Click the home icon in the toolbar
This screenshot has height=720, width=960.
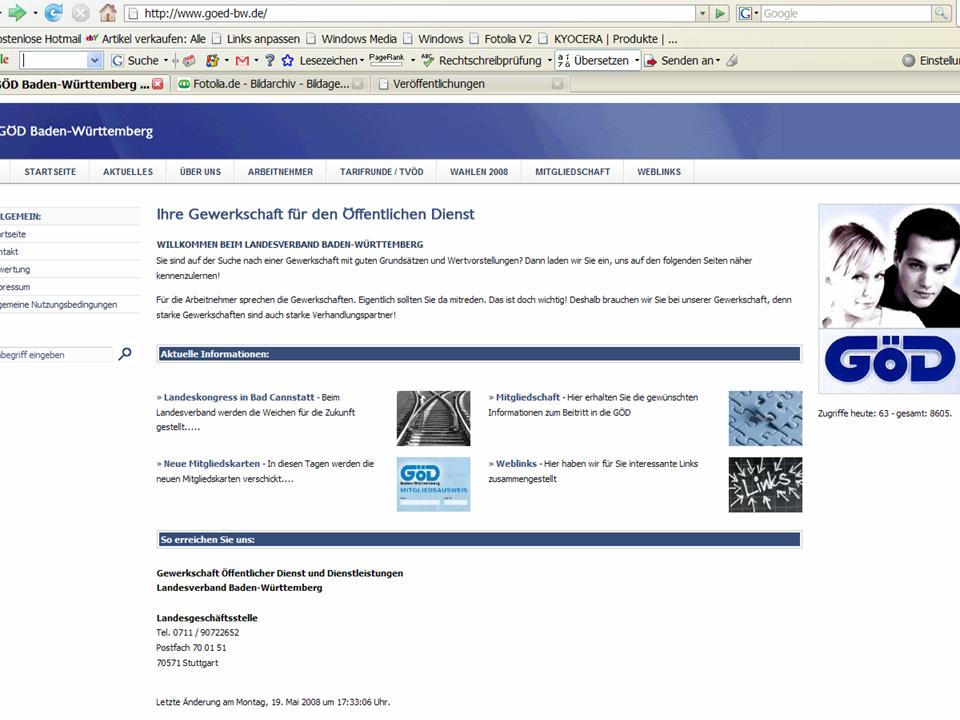108,13
